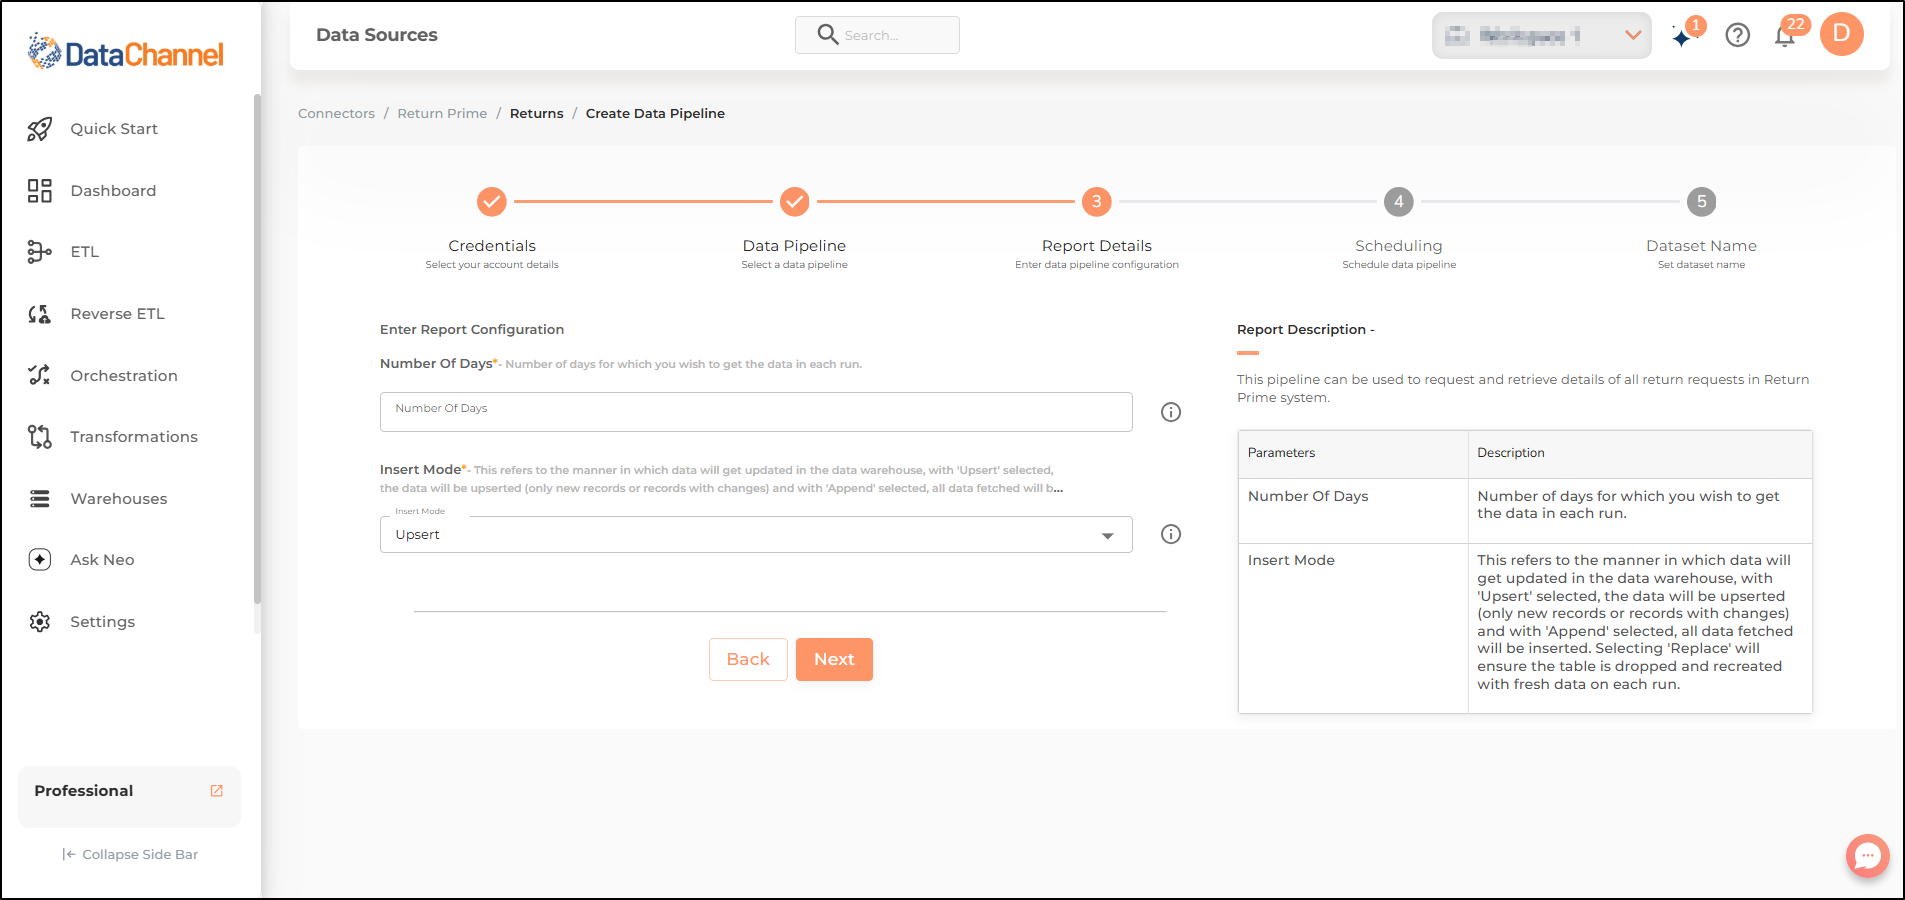Click the Ask Neo sparkle icon

pyautogui.click(x=40, y=560)
